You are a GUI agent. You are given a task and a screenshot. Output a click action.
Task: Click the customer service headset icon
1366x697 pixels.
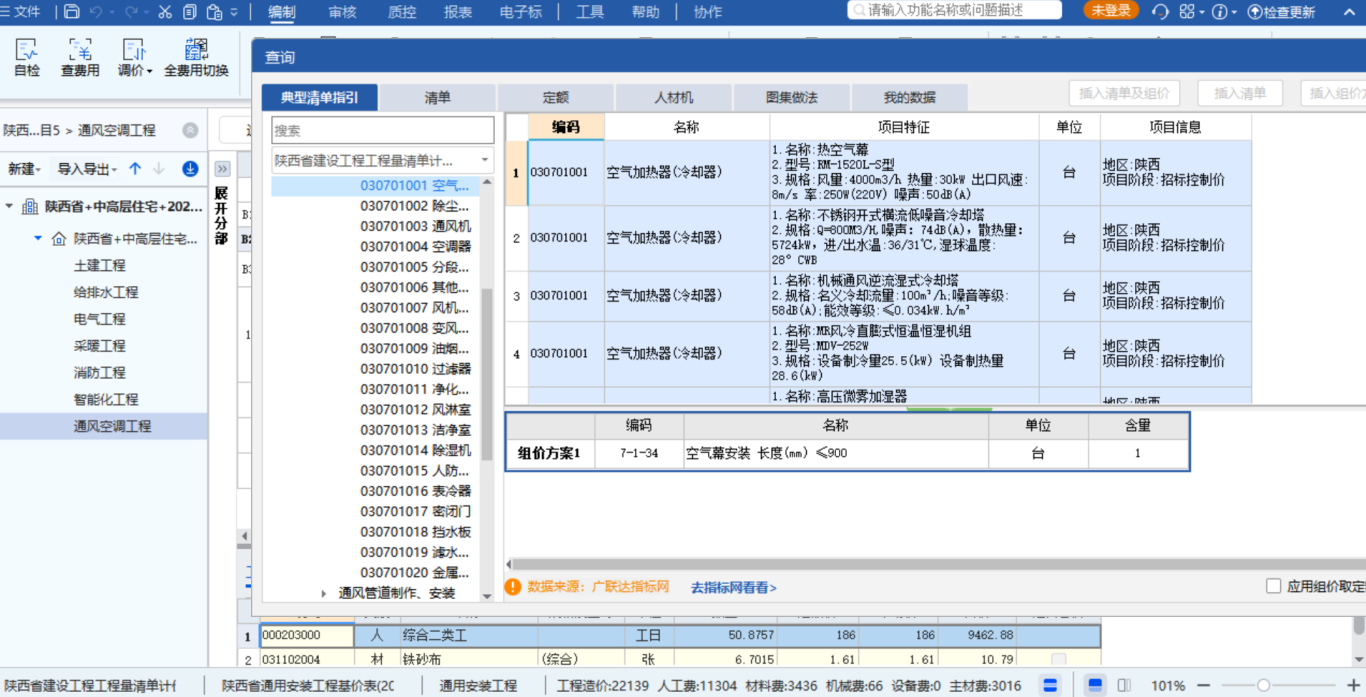1160,12
